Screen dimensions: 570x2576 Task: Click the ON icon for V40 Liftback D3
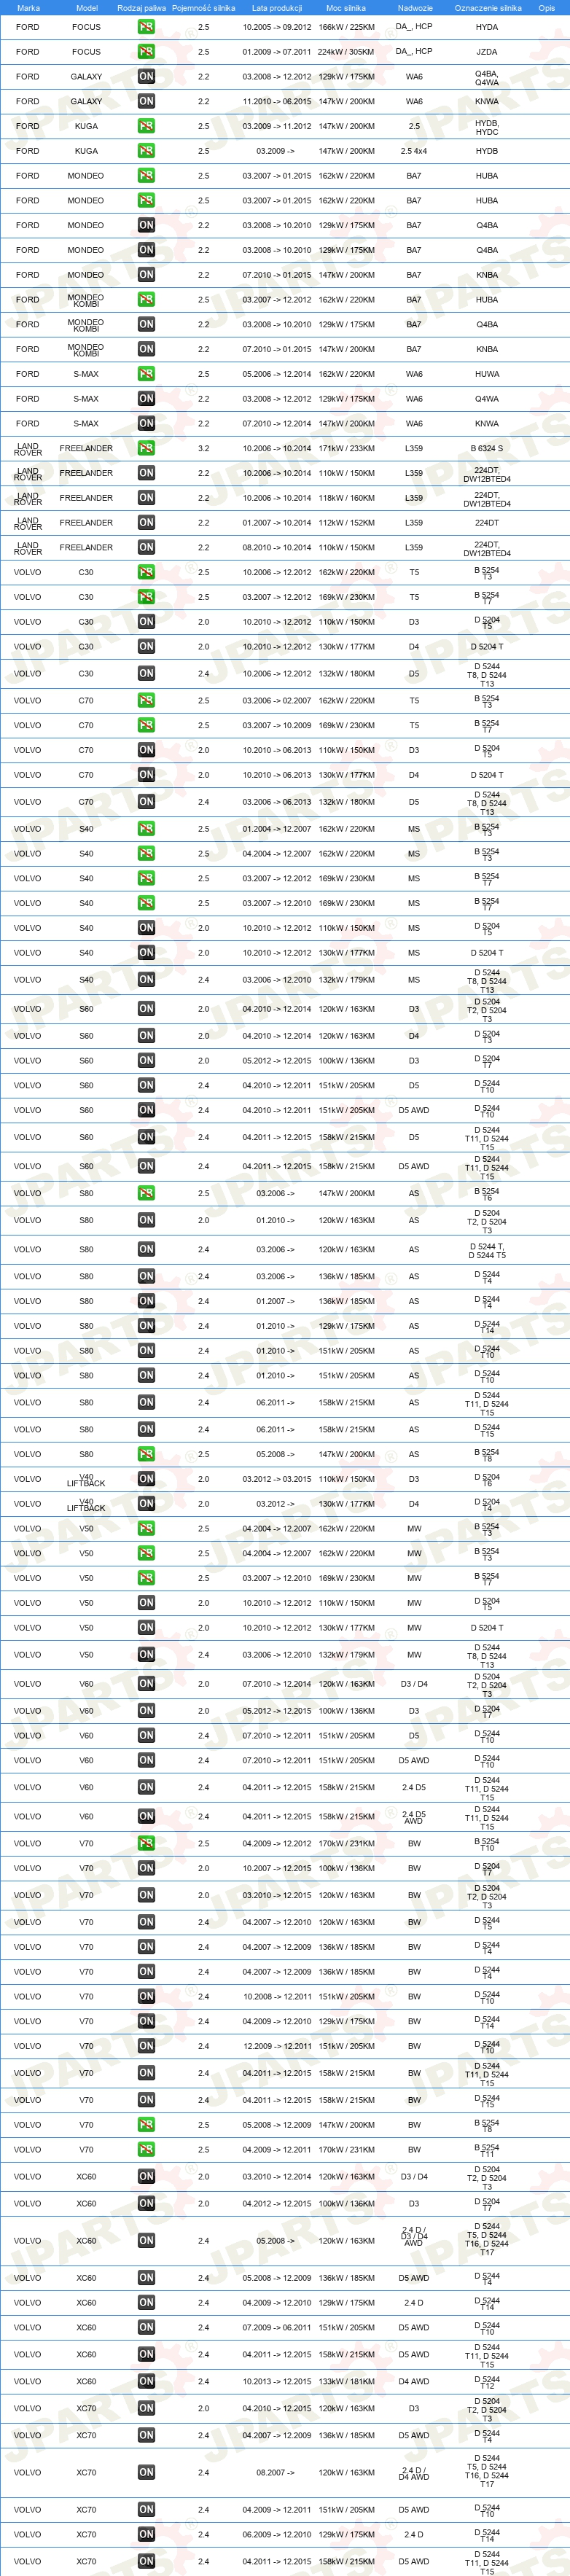coord(146,1479)
